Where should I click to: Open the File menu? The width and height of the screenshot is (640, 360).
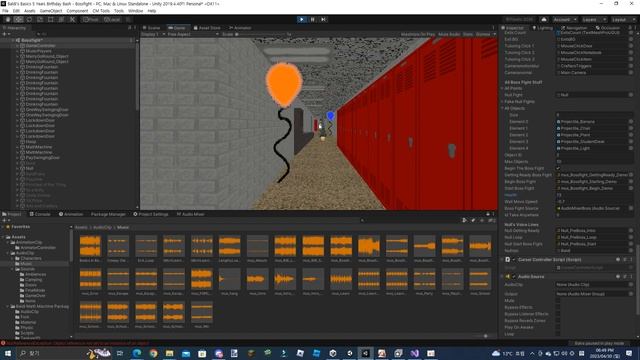[5, 11]
